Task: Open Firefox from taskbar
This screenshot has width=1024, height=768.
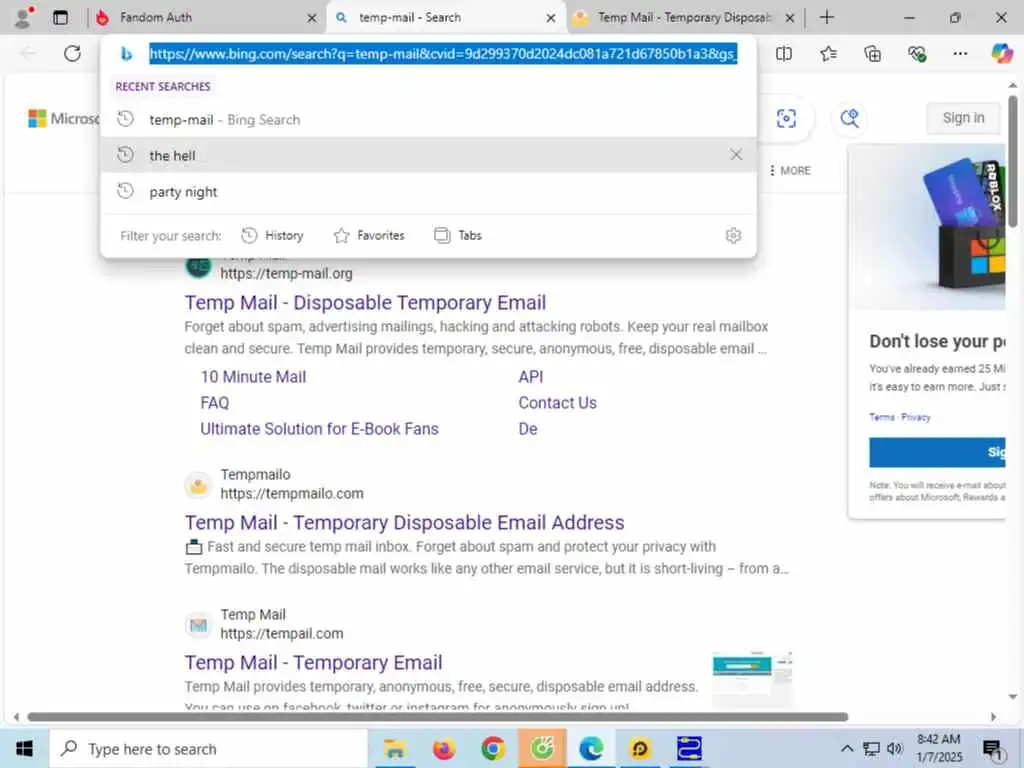Action: click(444, 749)
